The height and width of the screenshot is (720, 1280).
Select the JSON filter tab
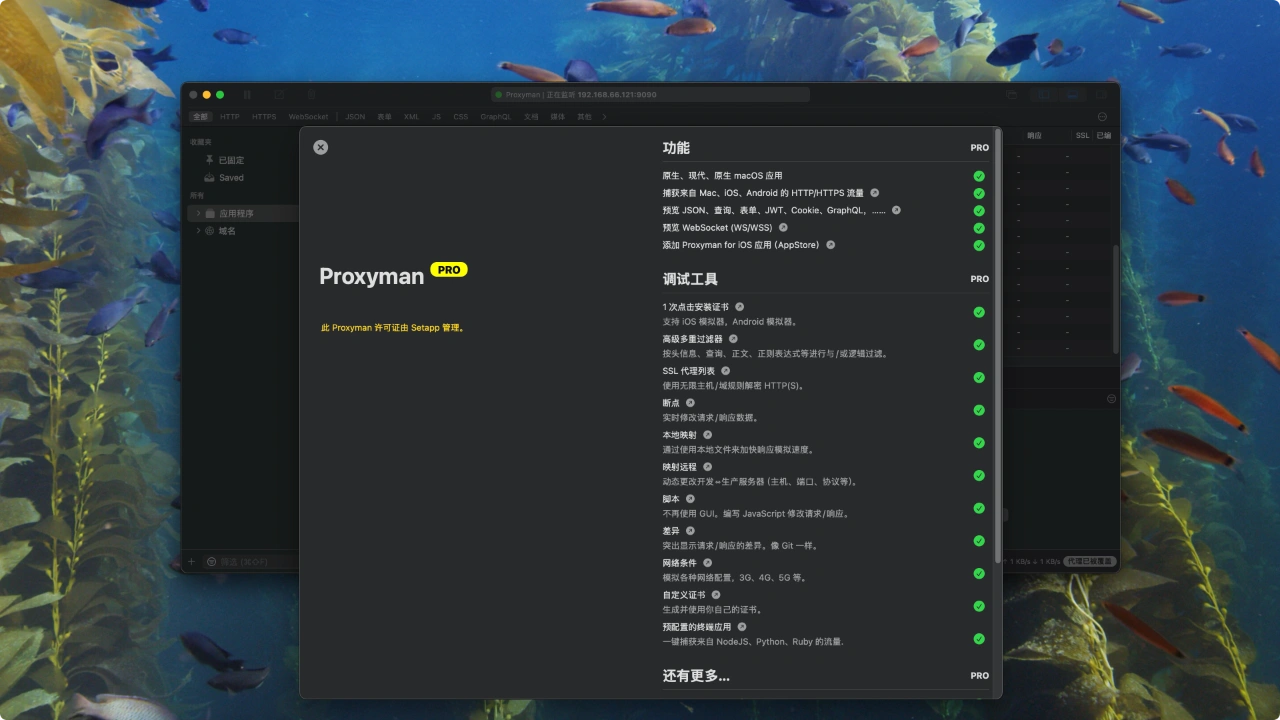(x=355, y=117)
